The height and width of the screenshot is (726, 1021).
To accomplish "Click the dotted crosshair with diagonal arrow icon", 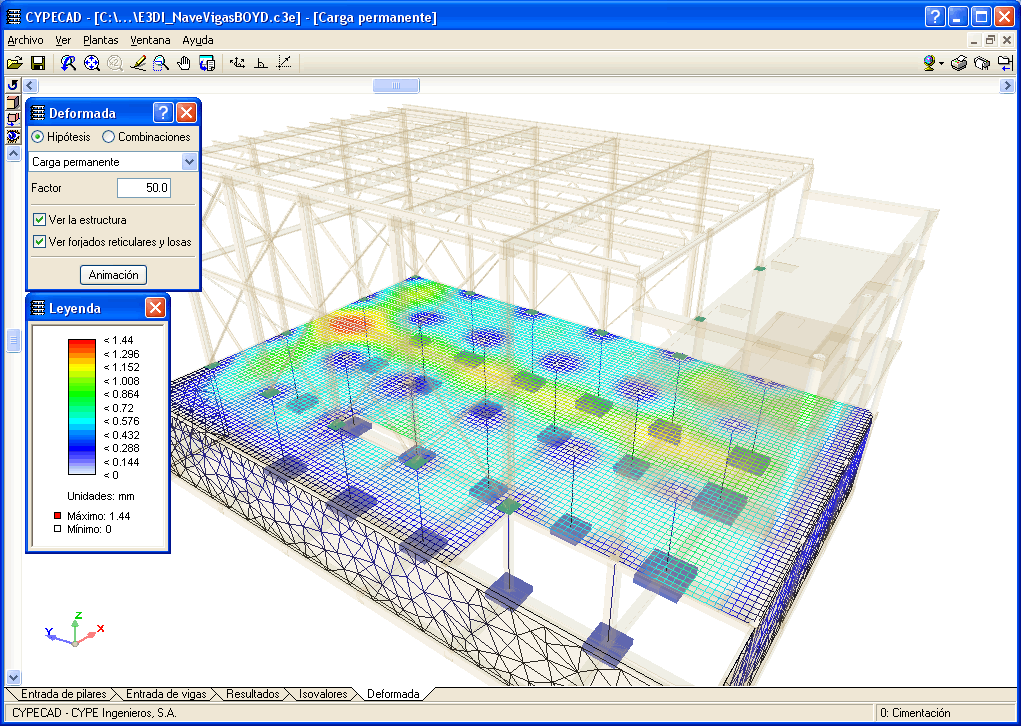I will pos(284,63).
